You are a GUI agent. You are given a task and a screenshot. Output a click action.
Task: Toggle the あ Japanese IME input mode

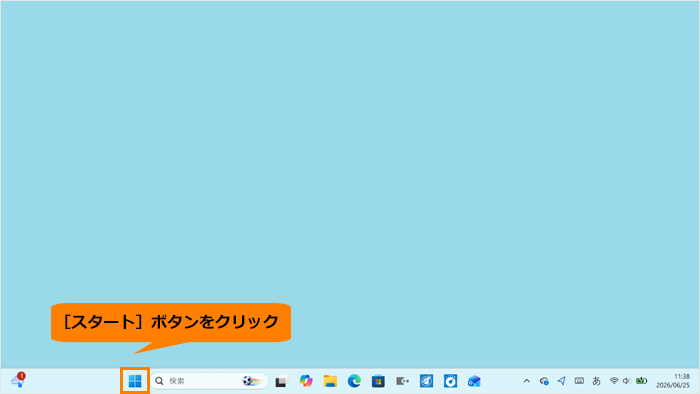coord(596,381)
